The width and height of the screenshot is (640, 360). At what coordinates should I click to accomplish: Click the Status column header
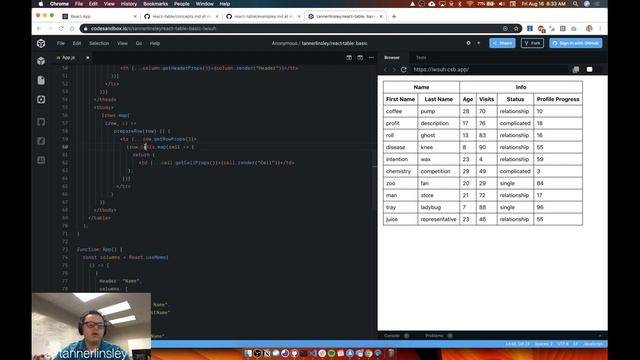tap(515, 99)
